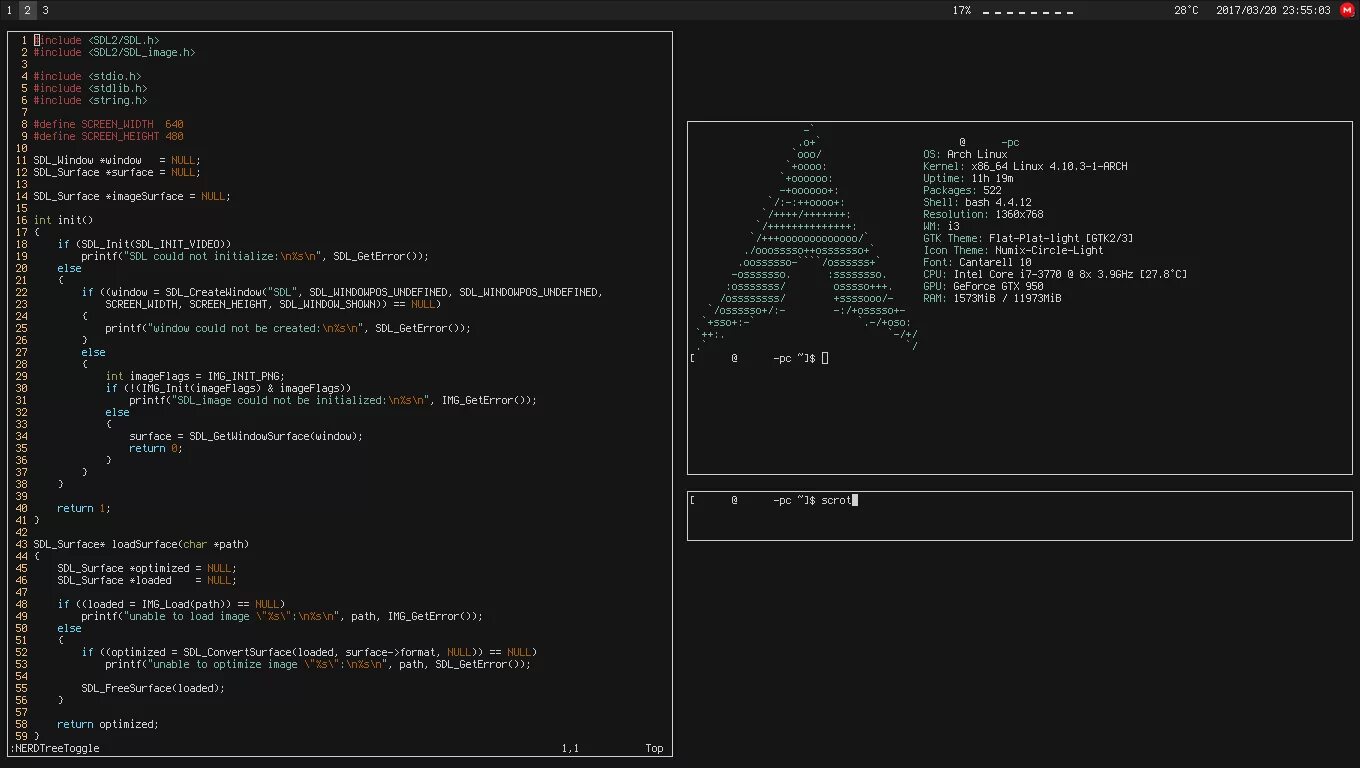Click the return 0; line in vim
Image resolution: width=1360 pixels, height=768 pixels.
click(x=156, y=448)
